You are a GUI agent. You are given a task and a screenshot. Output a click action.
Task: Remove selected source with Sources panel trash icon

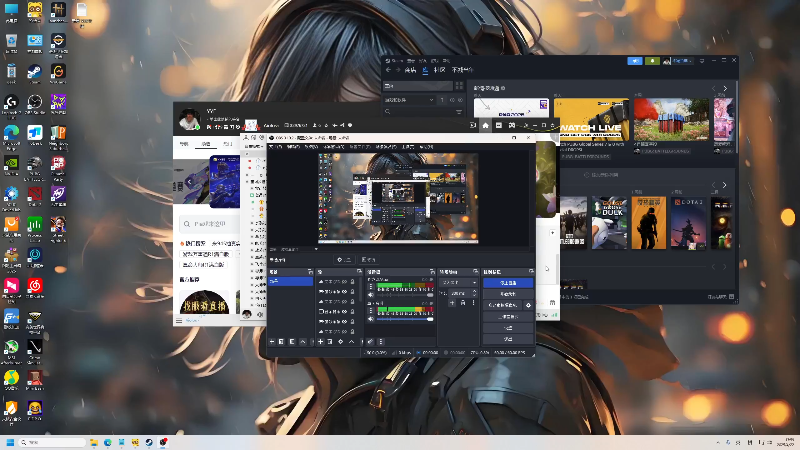pos(330,342)
